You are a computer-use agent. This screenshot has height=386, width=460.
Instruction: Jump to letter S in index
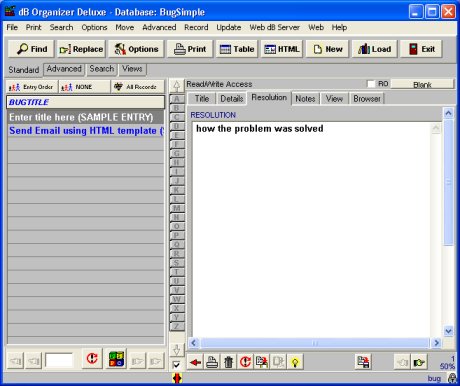coord(177,263)
